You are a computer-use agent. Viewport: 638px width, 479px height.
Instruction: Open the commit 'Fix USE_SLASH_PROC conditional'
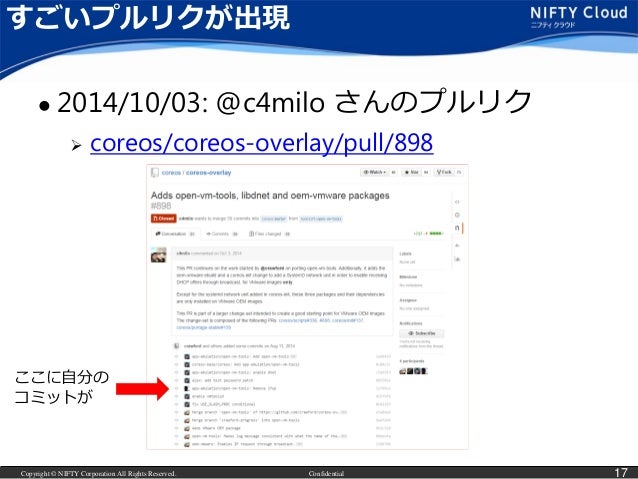click(223, 405)
